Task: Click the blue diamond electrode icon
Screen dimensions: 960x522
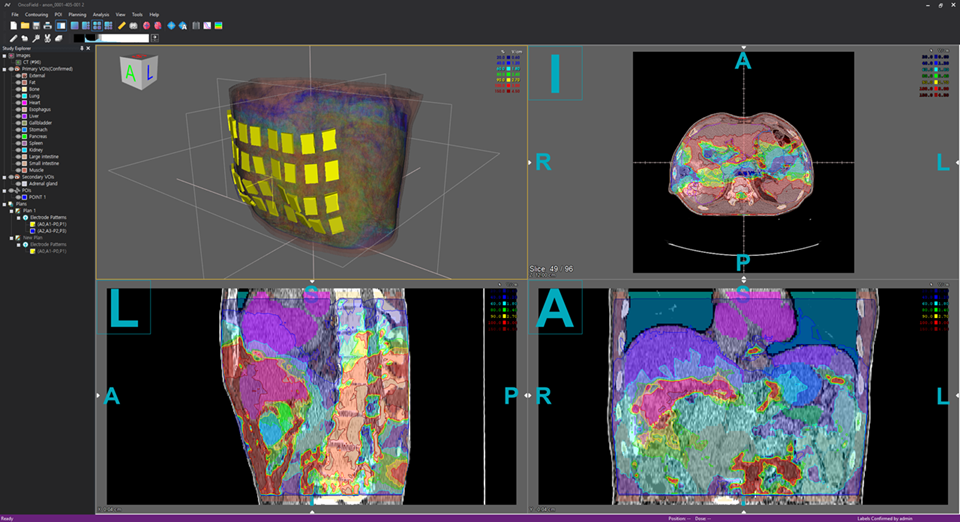Action: [171, 26]
